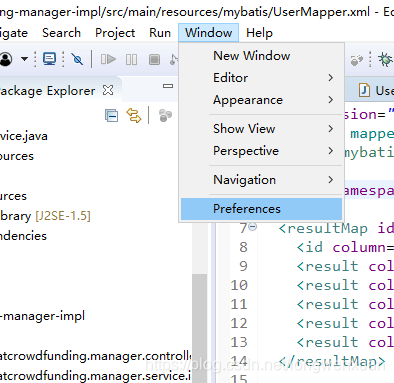Select the manager.controller package item

click(95, 356)
